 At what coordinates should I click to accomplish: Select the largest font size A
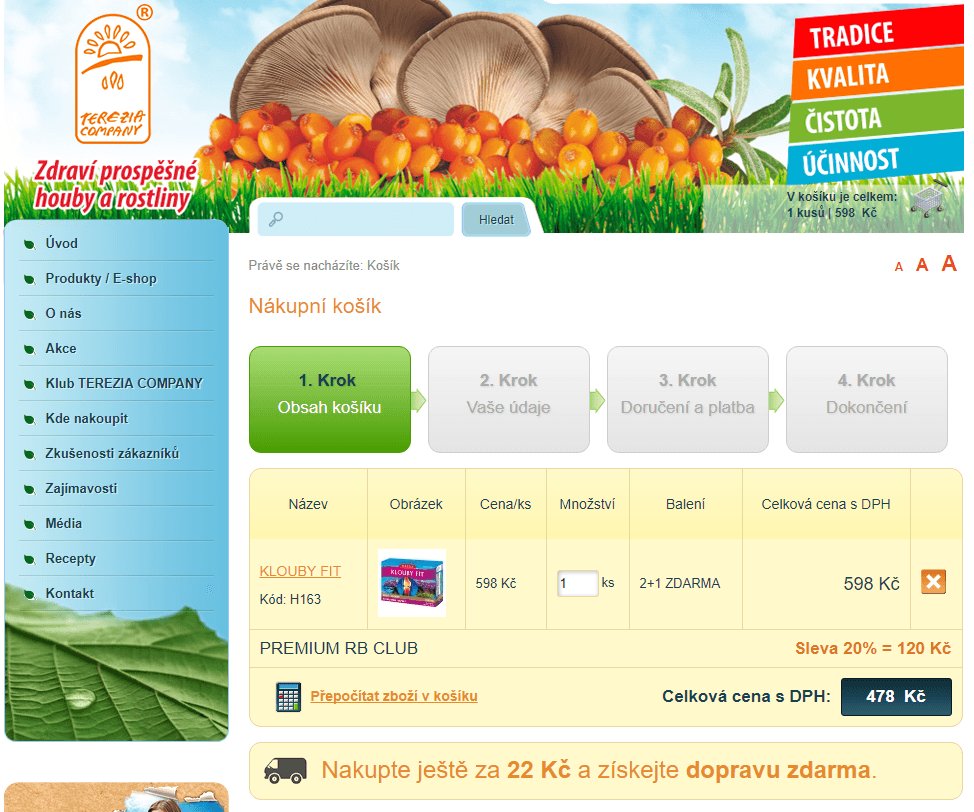click(x=949, y=263)
